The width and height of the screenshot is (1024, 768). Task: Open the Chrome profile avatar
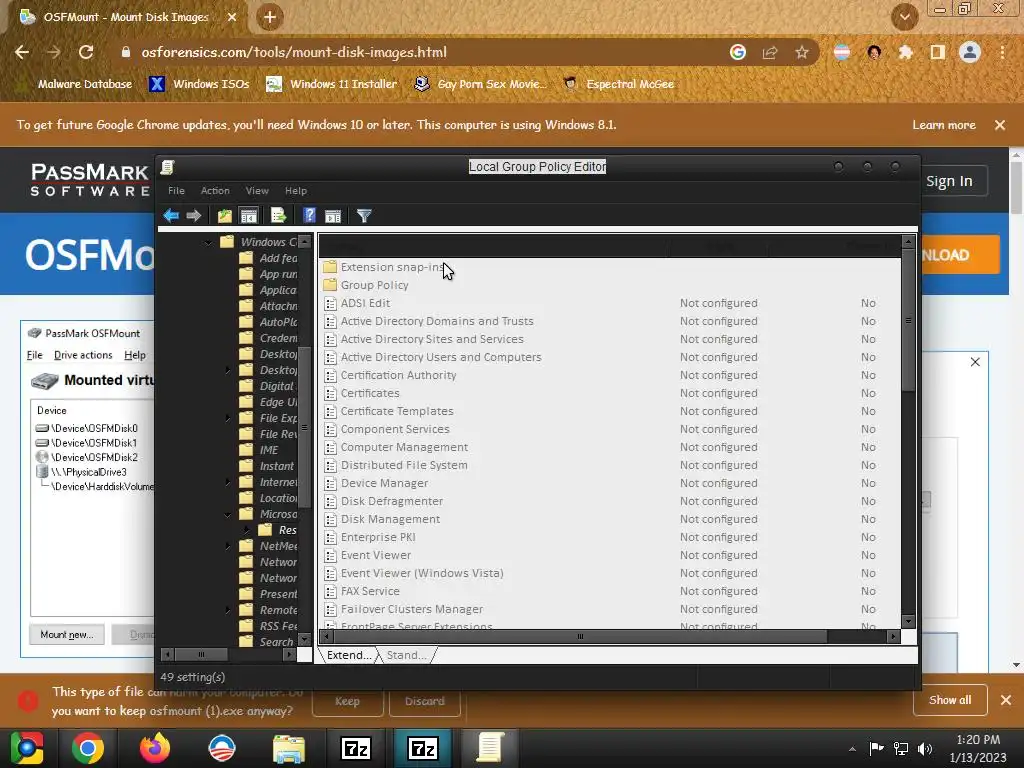pos(970,52)
